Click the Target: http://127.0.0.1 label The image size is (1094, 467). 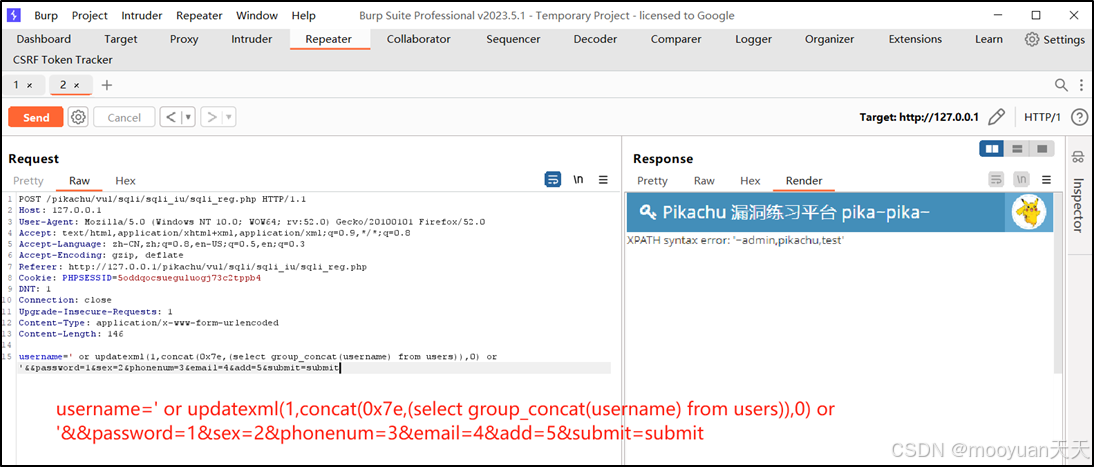coord(919,117)
